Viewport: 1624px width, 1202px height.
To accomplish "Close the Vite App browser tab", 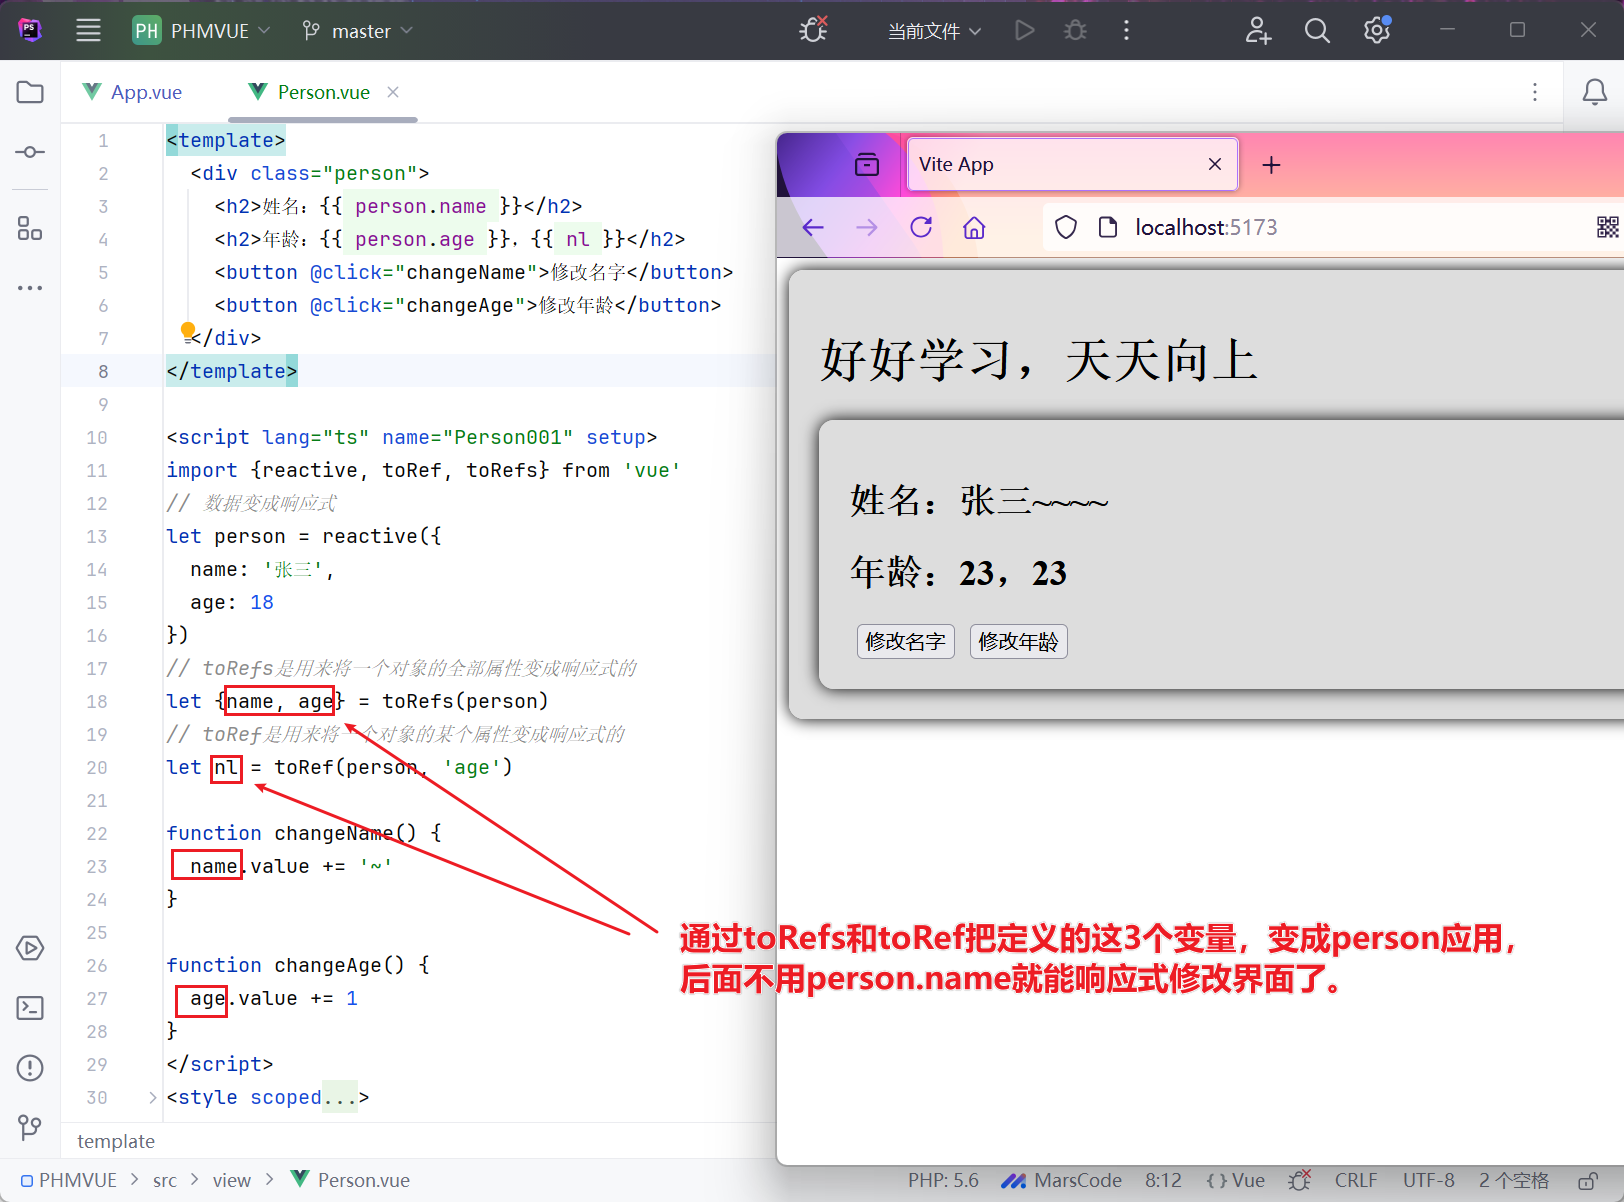I will 1214,164.
